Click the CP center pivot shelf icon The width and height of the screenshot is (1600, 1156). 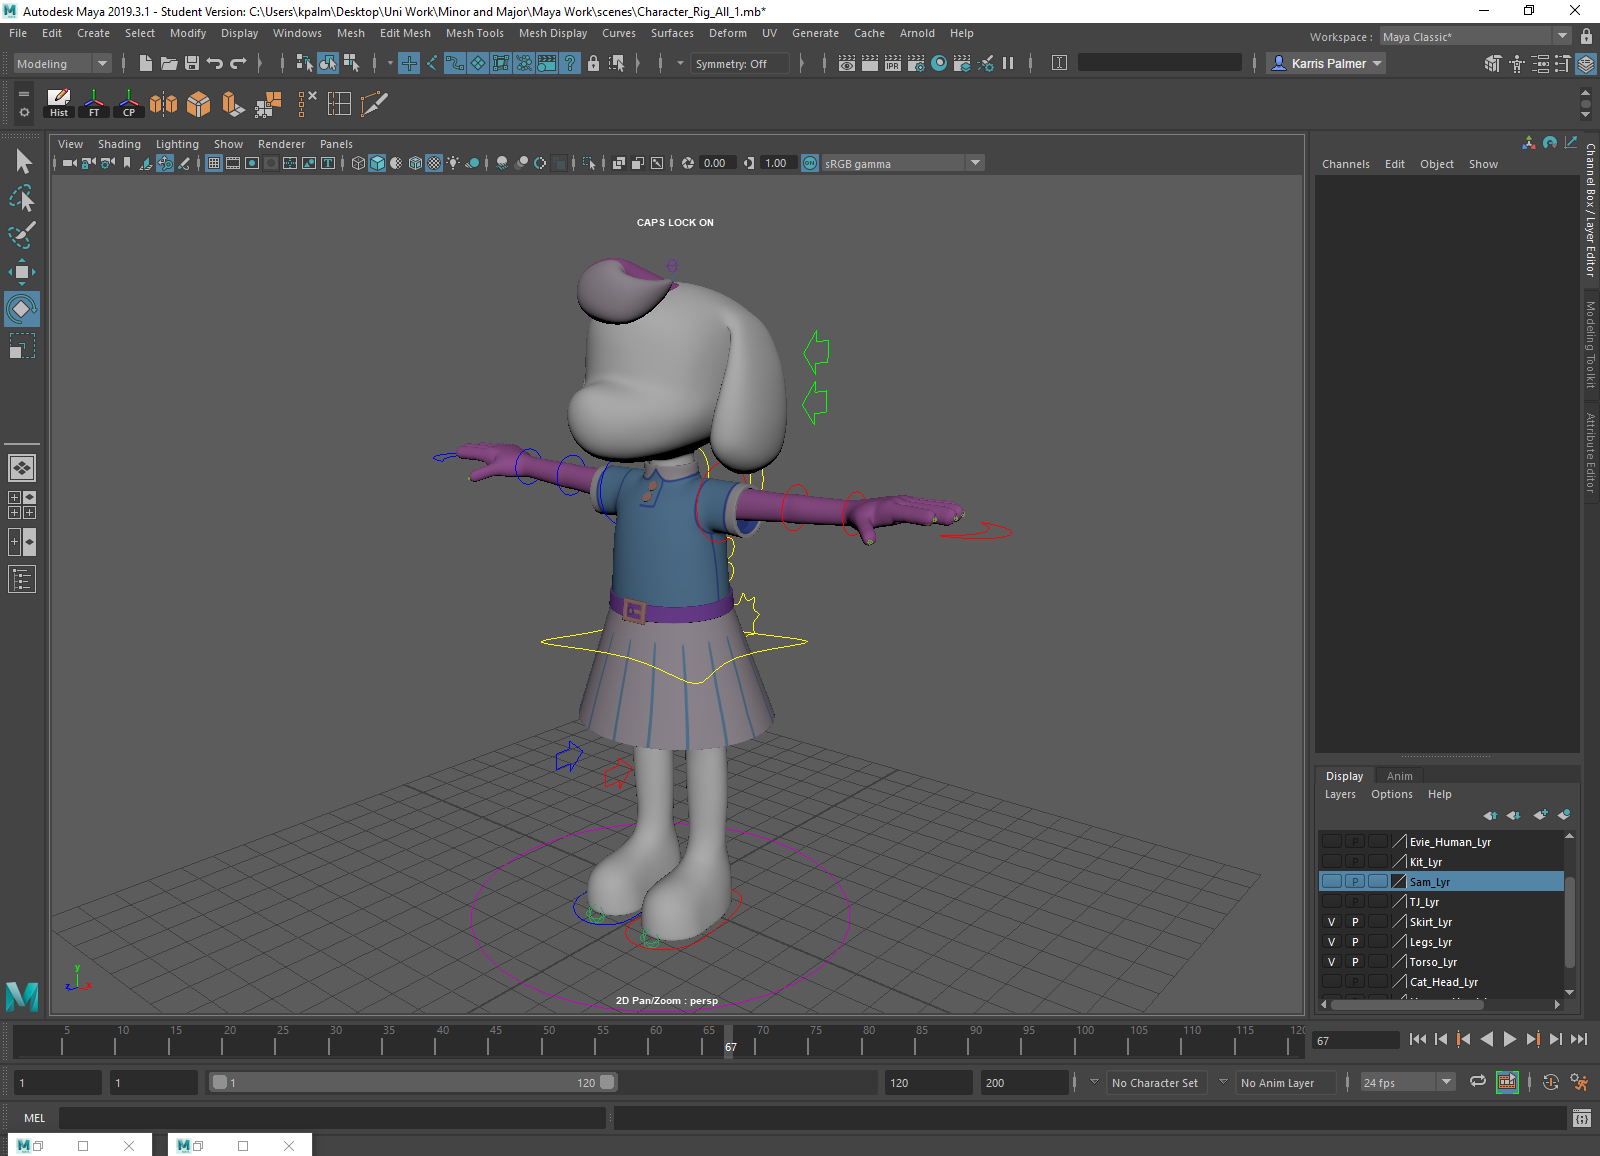[x=129, y=104]
